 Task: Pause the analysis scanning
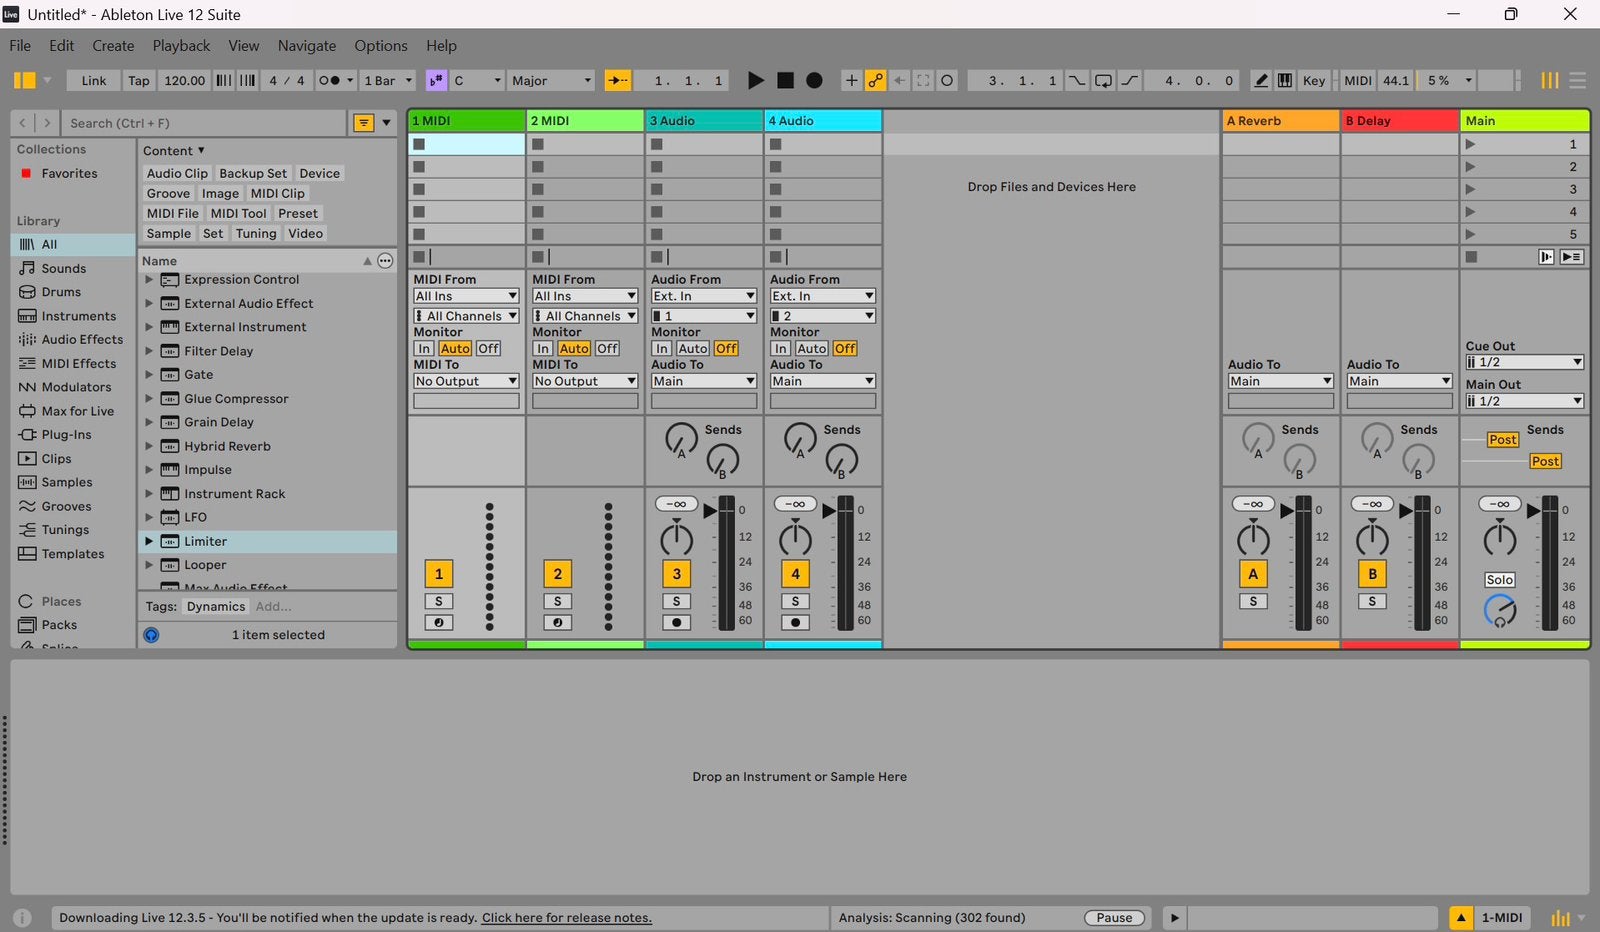[1114, 918]
